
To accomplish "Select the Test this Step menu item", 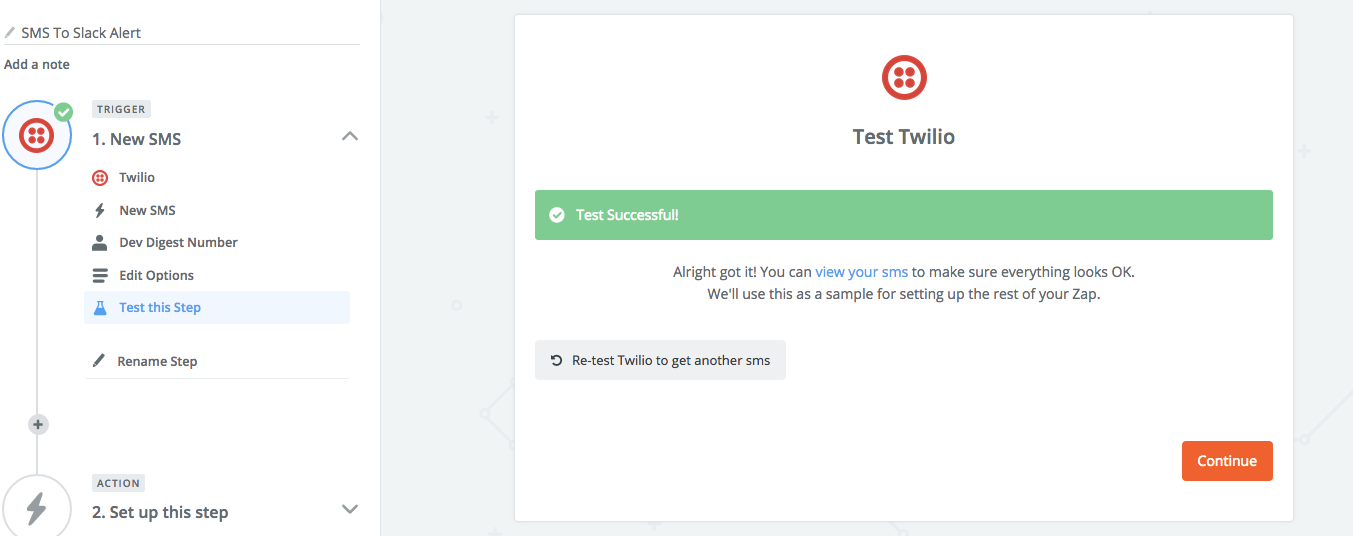I will [217, 308].
